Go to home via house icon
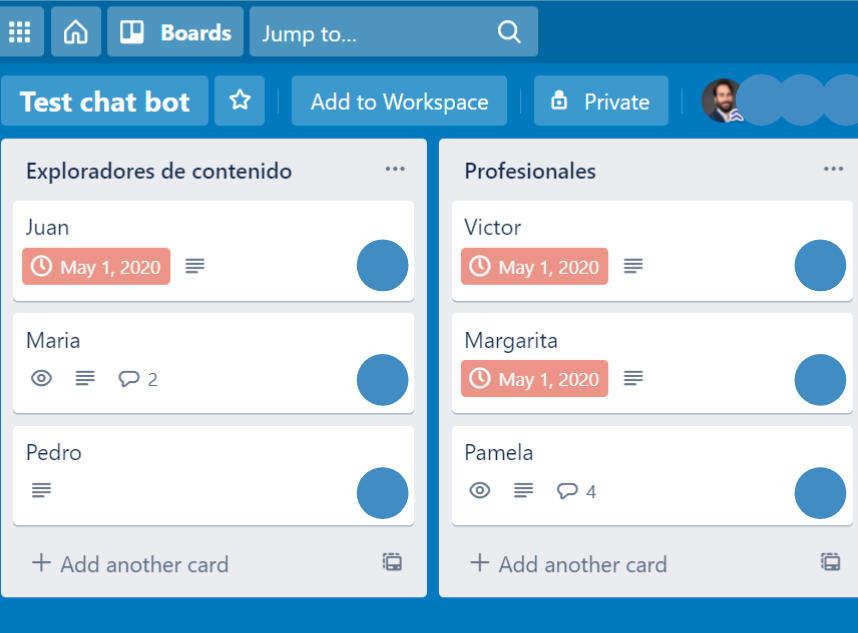Screen dimensions: 858x633 click(76, 32)
